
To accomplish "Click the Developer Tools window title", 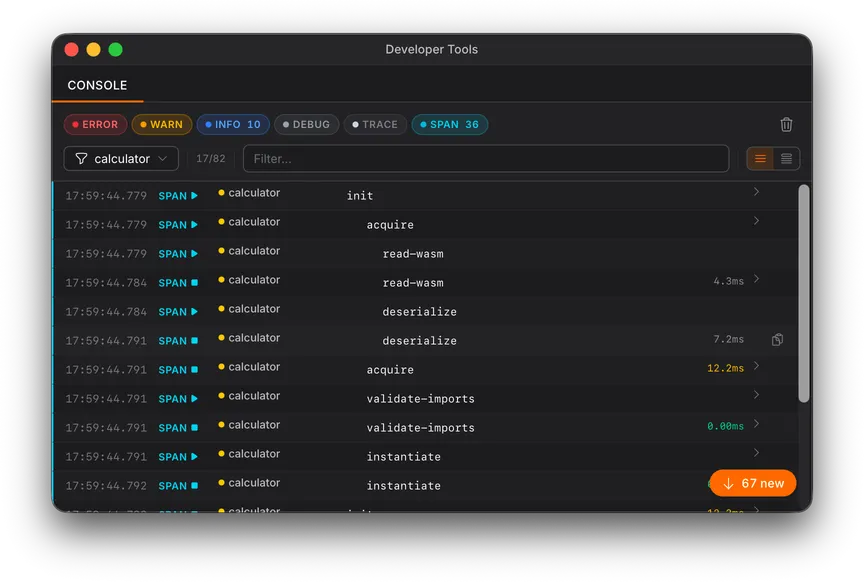I will (x=431, y=50).
